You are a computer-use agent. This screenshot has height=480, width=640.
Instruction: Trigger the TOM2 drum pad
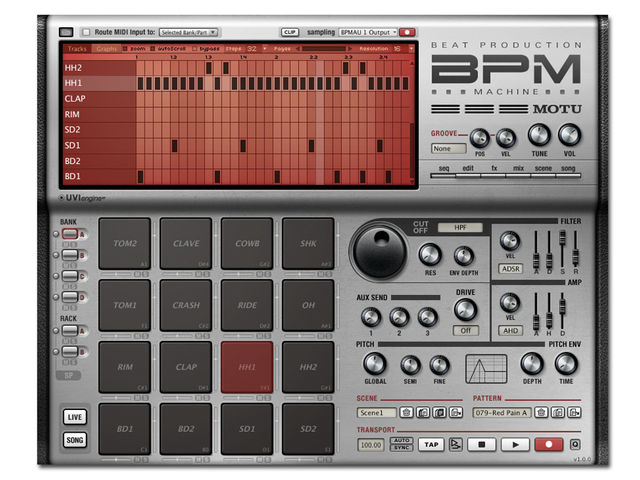tap(125, 244)
